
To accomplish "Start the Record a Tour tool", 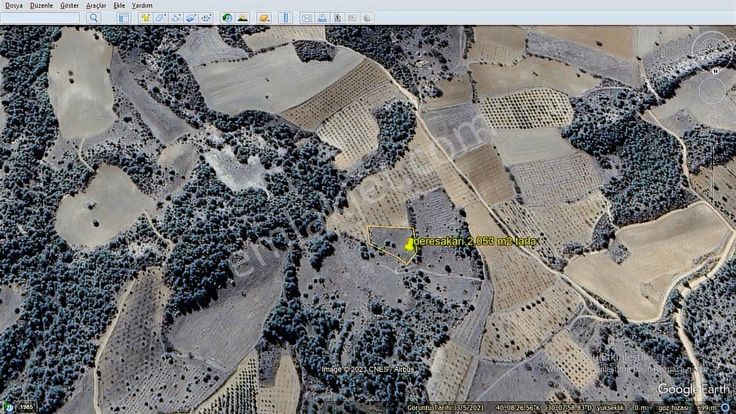I will (x=206, y=18).
